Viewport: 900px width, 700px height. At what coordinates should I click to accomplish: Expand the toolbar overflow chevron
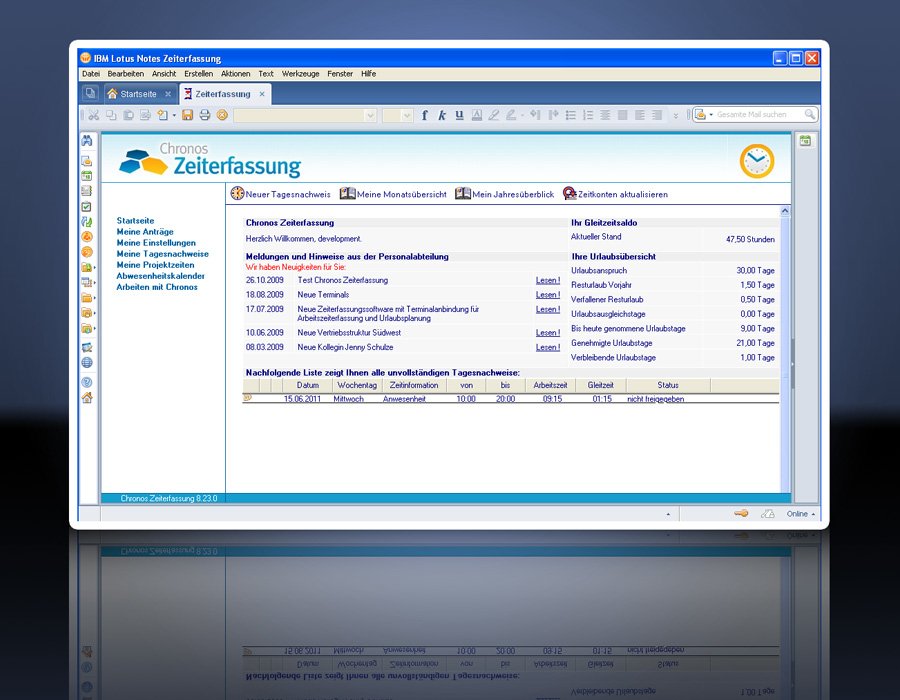676,115
